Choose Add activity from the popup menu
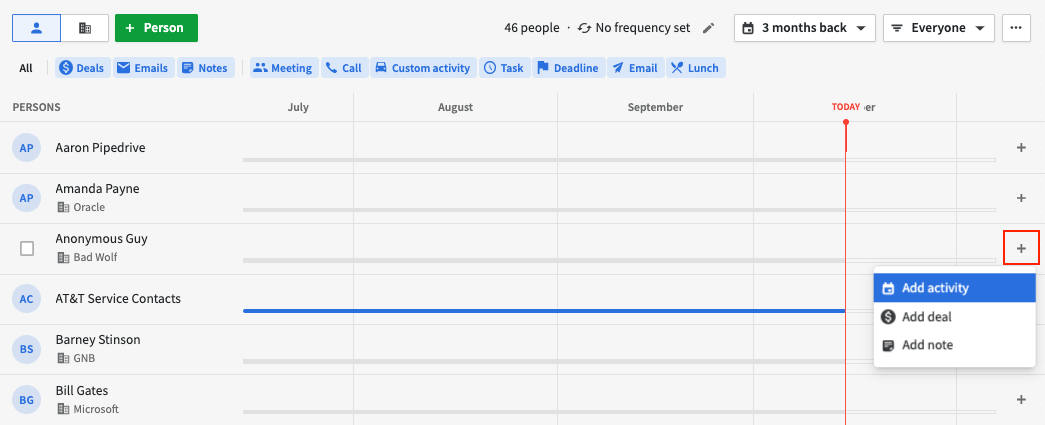Screen dimensions: 1045x425 pyautogui.click(x=954, y=288)
